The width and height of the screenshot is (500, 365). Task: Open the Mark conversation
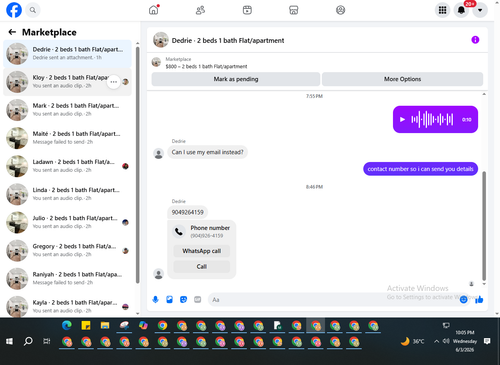click(67, 110)
